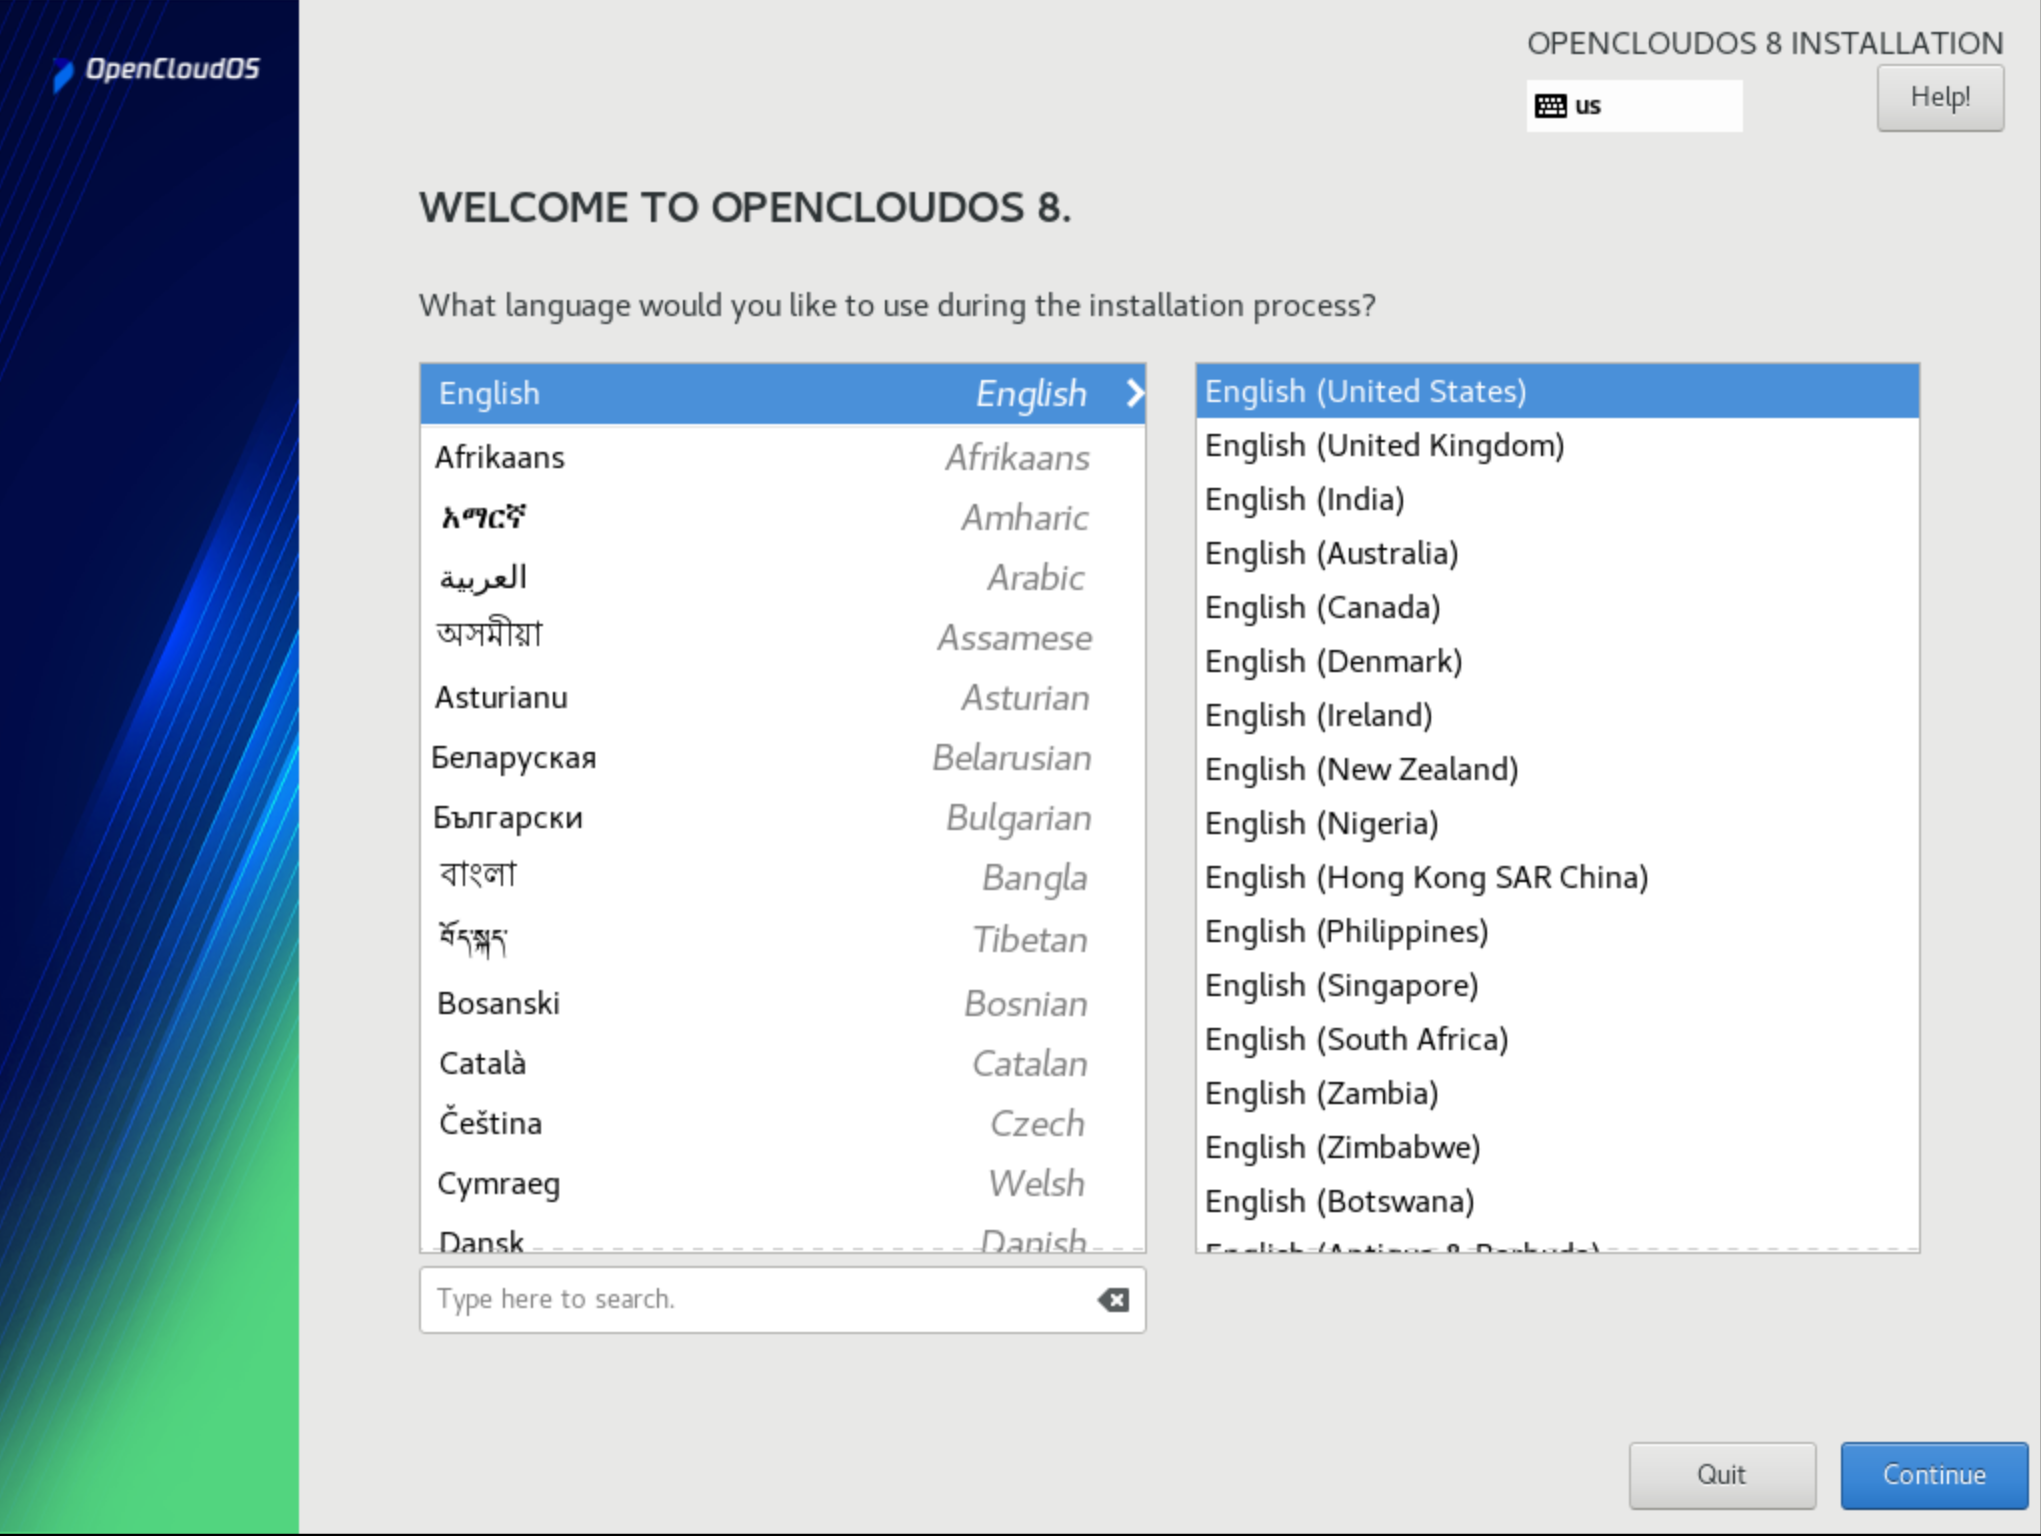The image size is (2041, 1536).
Task: Choose English (Philippines) locale
Action: pos(1557,931)
